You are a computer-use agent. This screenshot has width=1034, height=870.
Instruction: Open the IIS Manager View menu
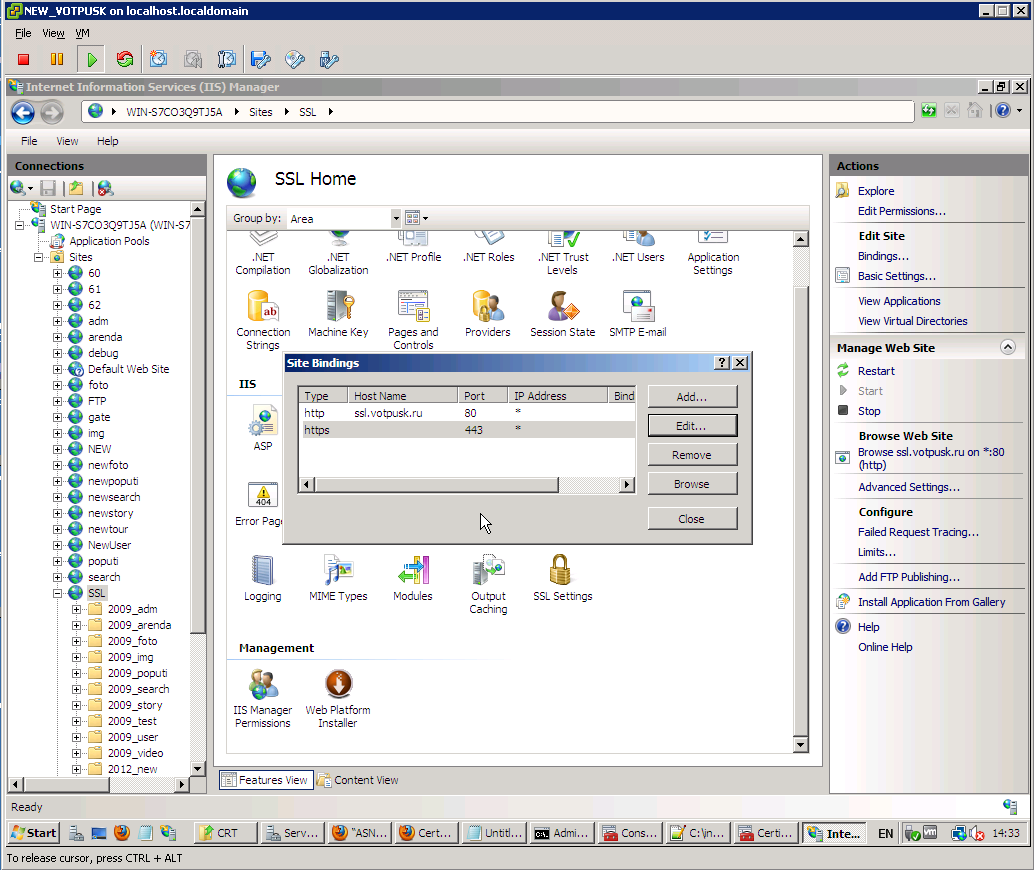[x=67, y=141]
